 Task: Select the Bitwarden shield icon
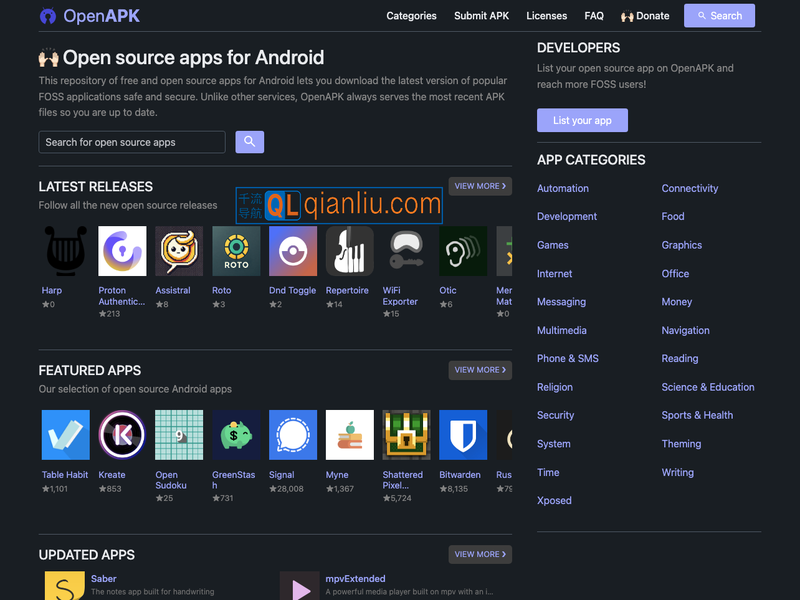tap(463, 435)
